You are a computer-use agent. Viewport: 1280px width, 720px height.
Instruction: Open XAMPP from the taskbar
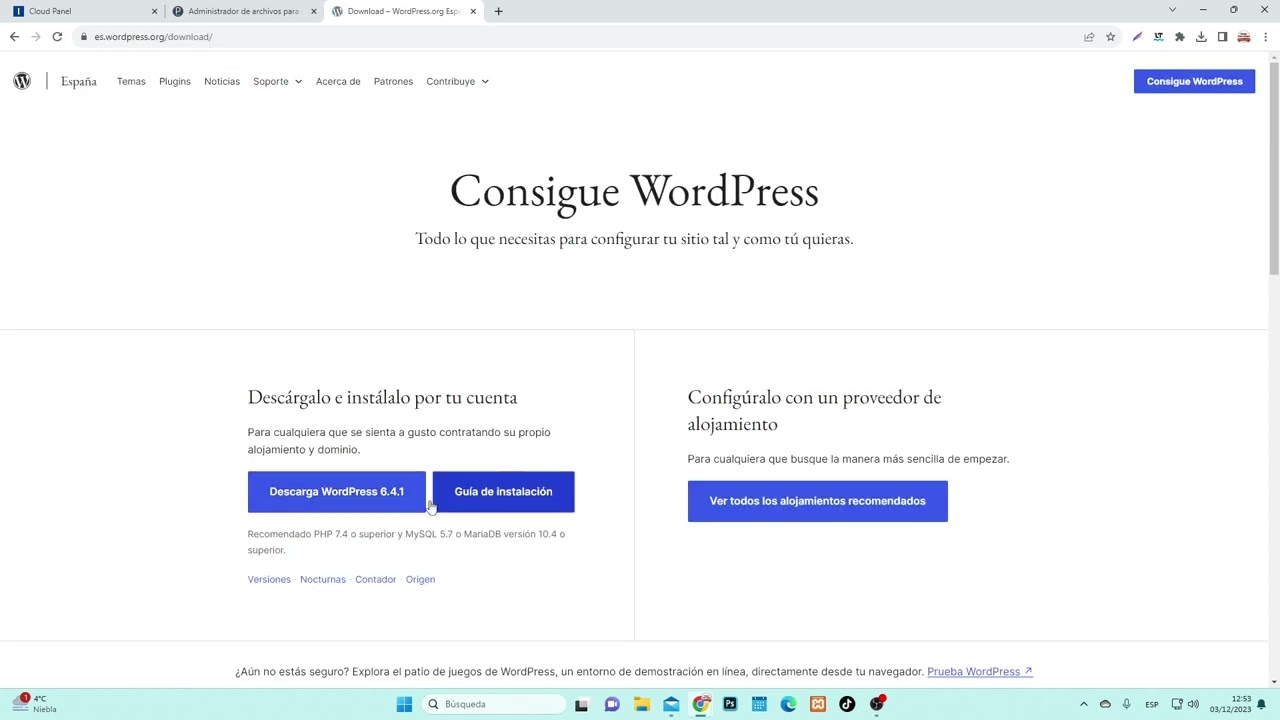tap(818, 704)
